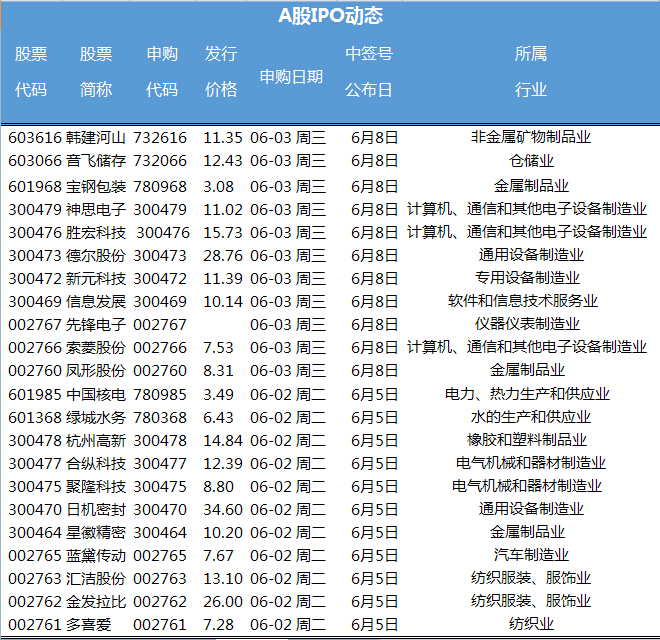The height and width of the screenshot is (640, 660).
Task: Click stock name 蓝黛传动
Action: pos(96,556)
